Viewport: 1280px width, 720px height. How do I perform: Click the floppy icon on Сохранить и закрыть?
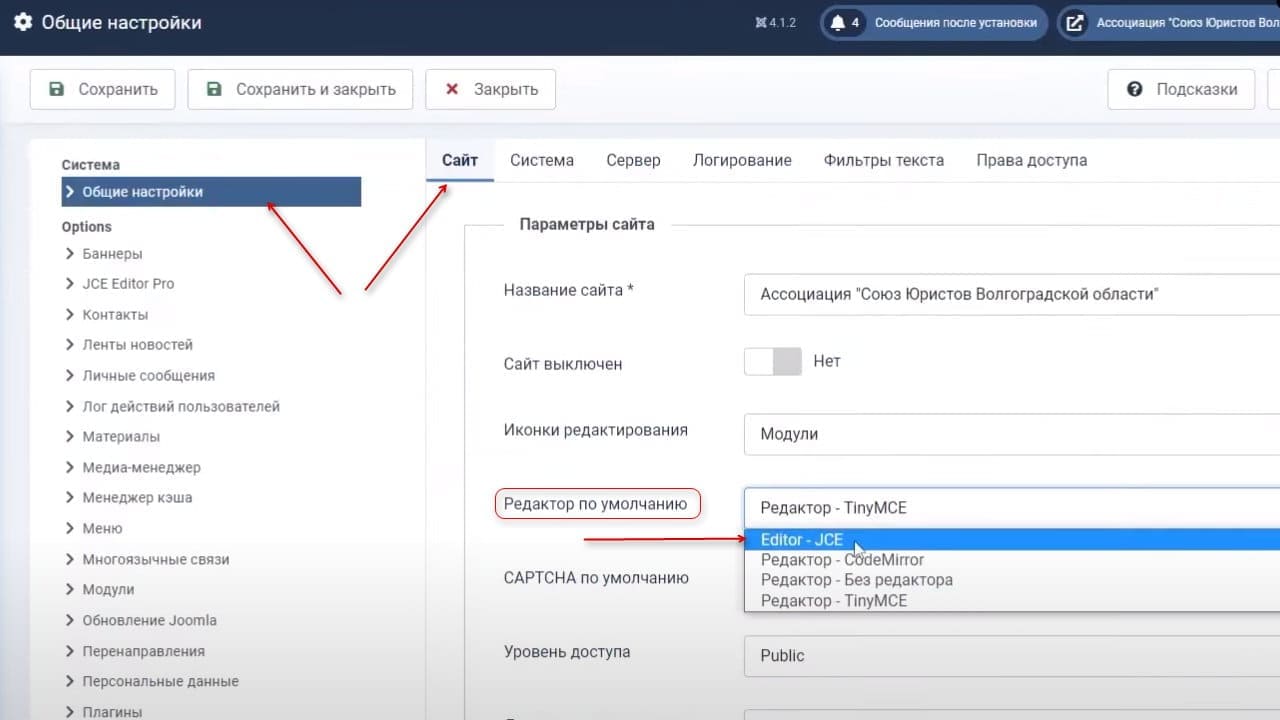pyautogui.click(x=214, y=89)
